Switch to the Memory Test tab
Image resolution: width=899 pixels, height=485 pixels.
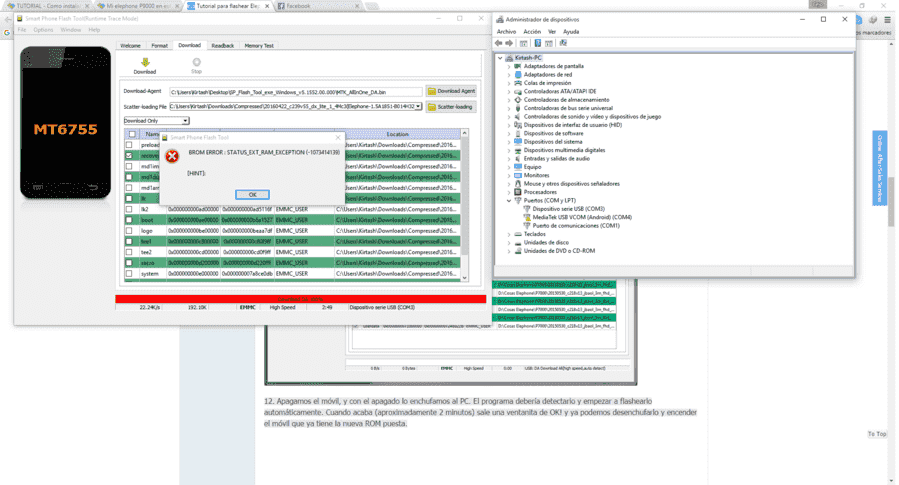coord(259,45)
